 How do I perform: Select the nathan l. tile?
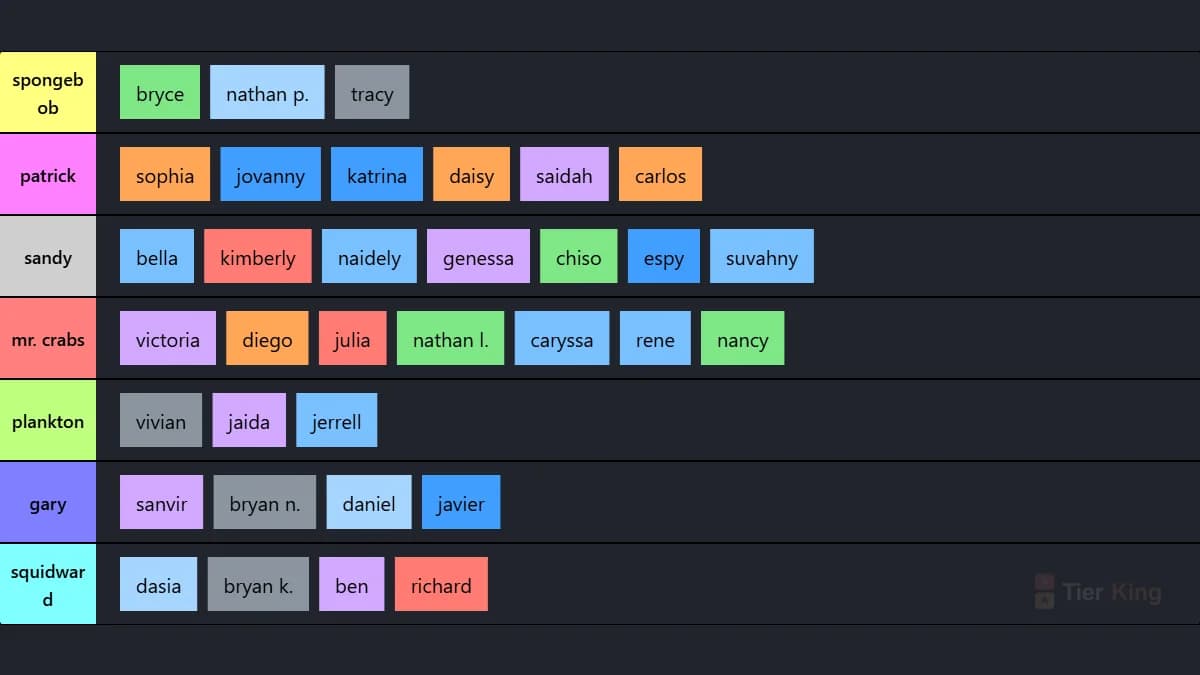click(451, 339)
